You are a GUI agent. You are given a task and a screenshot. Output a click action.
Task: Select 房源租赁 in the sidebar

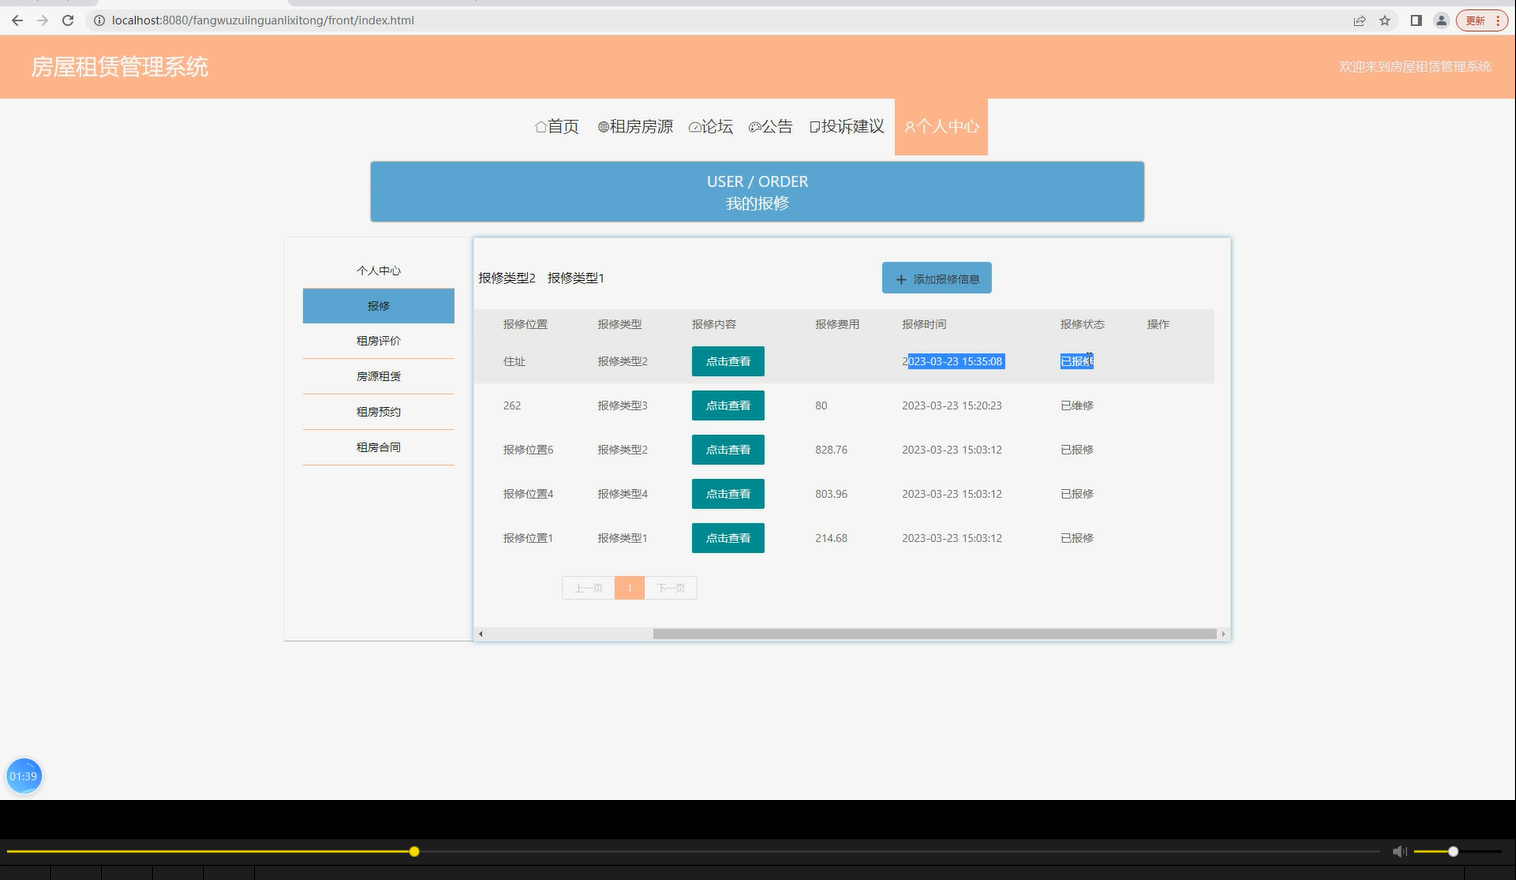tap(378, 377)
